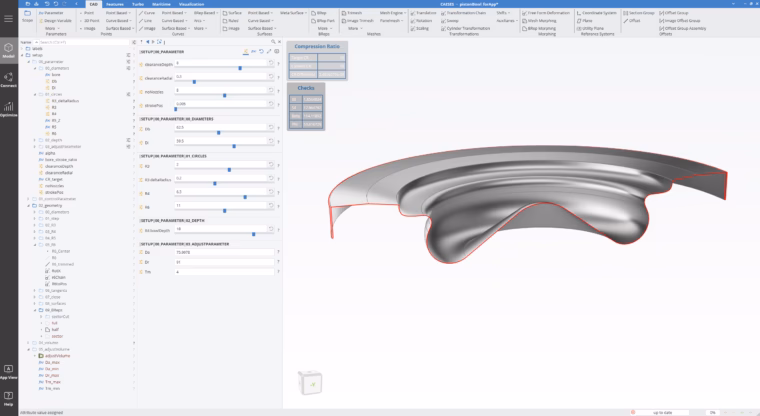Open the Arcs dropdown in Curves group
This screenshot has width=760, height=416.
point(199,21)
